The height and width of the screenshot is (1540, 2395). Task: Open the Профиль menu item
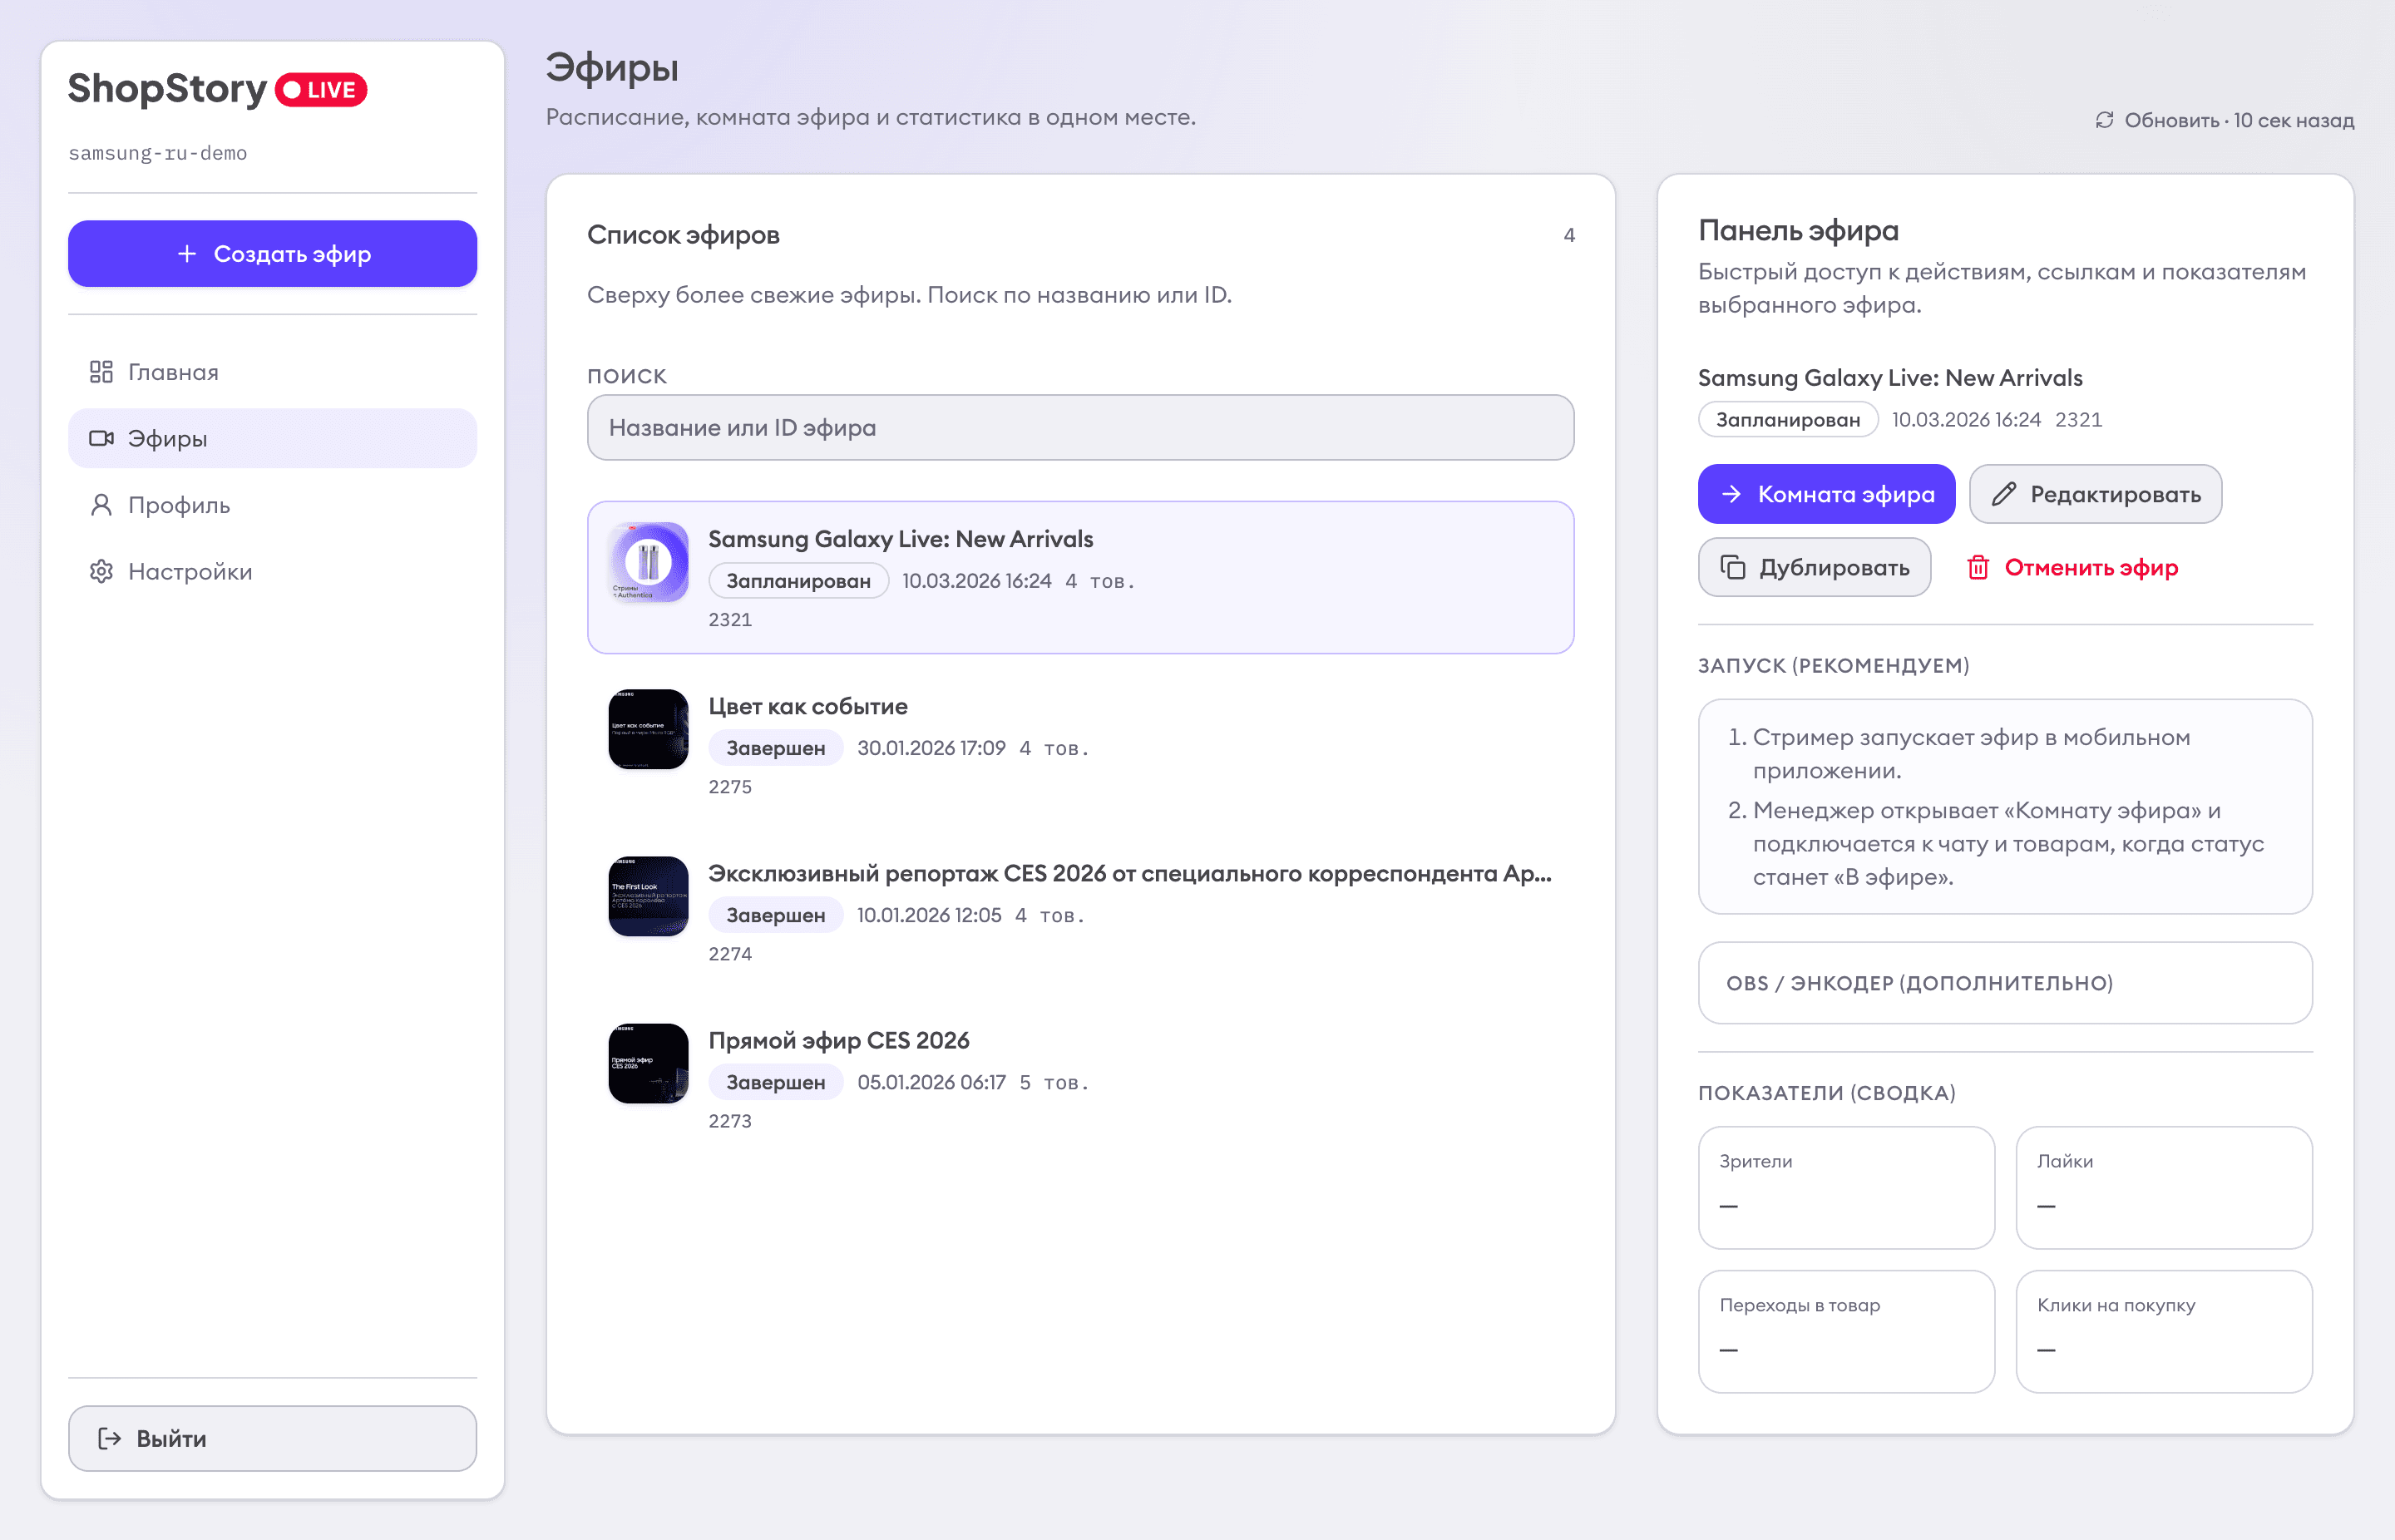tap(180, 505)
